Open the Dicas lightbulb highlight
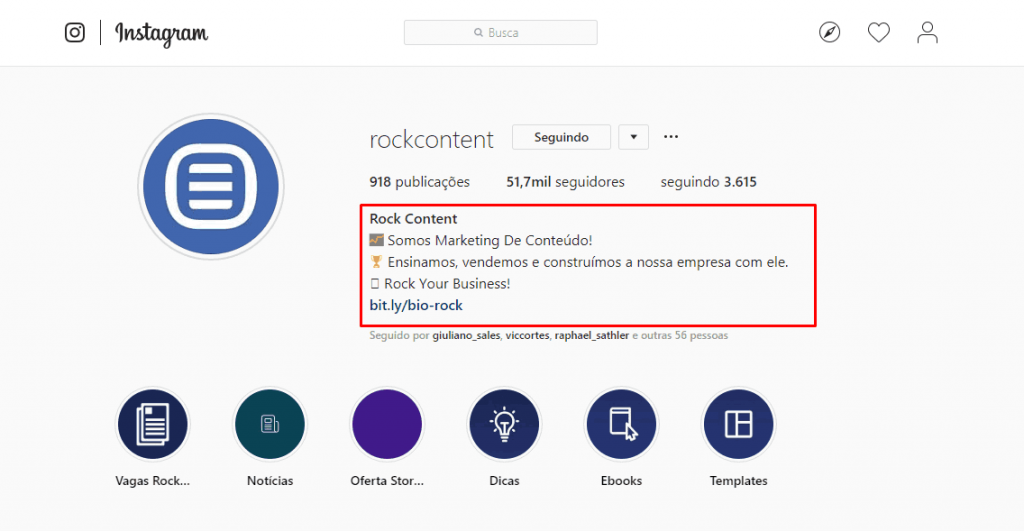1024x531 pixels. (x=504, y=424)
